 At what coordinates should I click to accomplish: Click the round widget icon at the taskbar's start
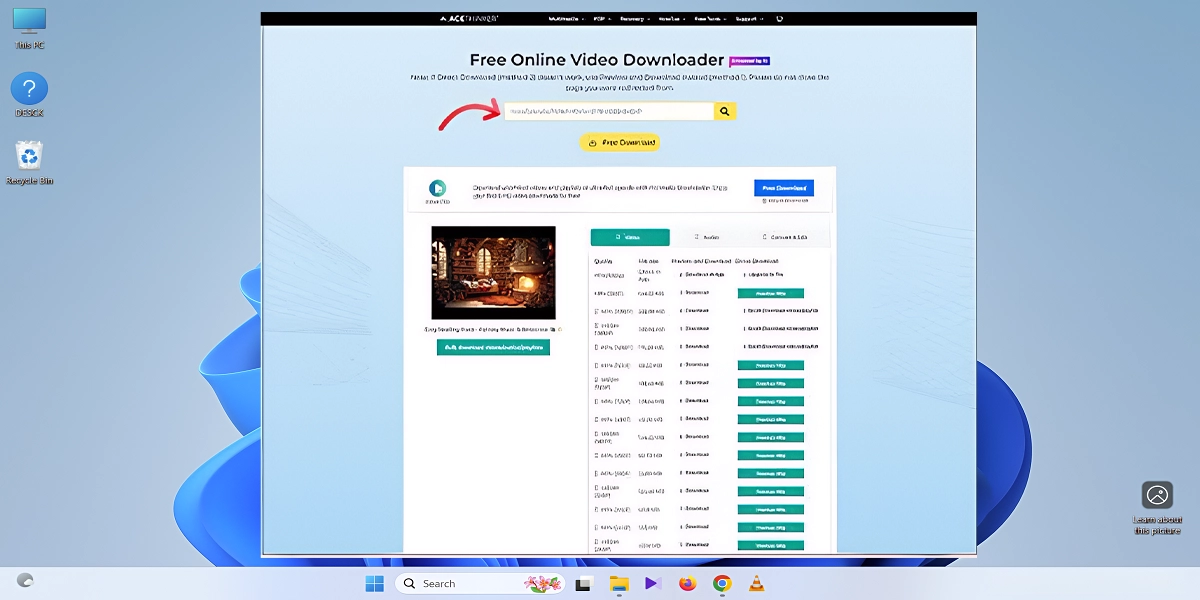[x=26, y=580]
